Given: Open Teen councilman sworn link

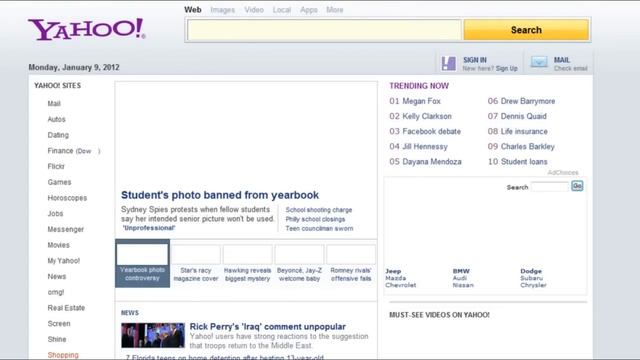Looking at the screenshot, I should [x=319, y=229].
